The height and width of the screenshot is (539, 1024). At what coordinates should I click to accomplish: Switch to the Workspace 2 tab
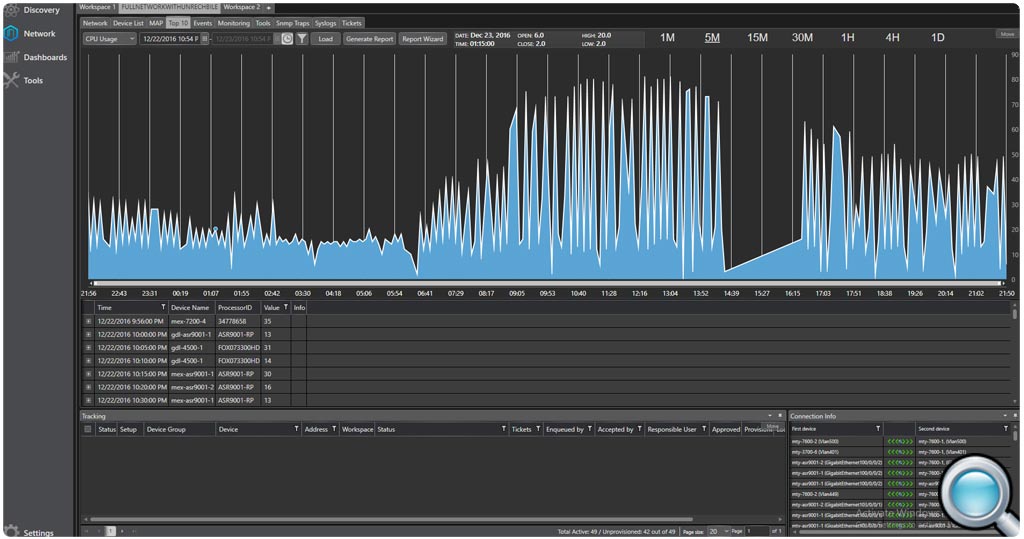click(x=242, y=7)
